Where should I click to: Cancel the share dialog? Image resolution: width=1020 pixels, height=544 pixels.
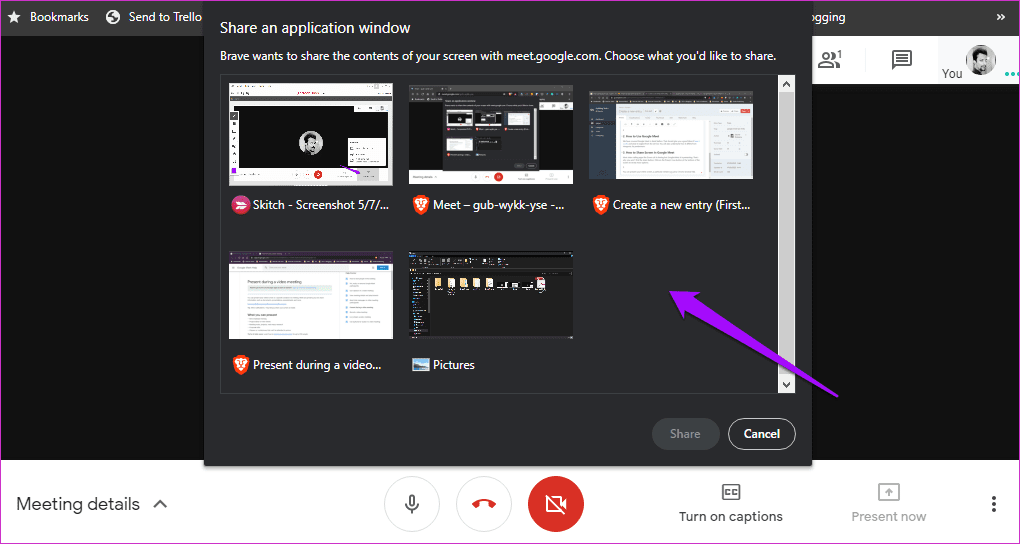tap(761, 433)
